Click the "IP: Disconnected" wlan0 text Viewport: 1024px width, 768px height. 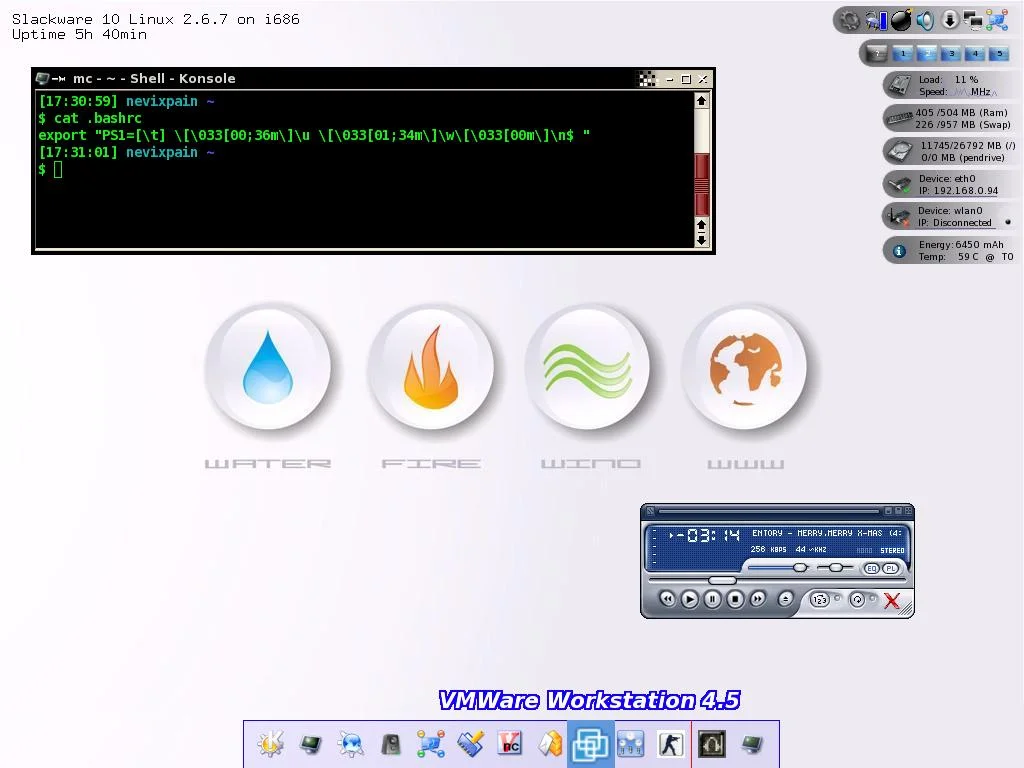pyautogui.click(x=955, y=223)
